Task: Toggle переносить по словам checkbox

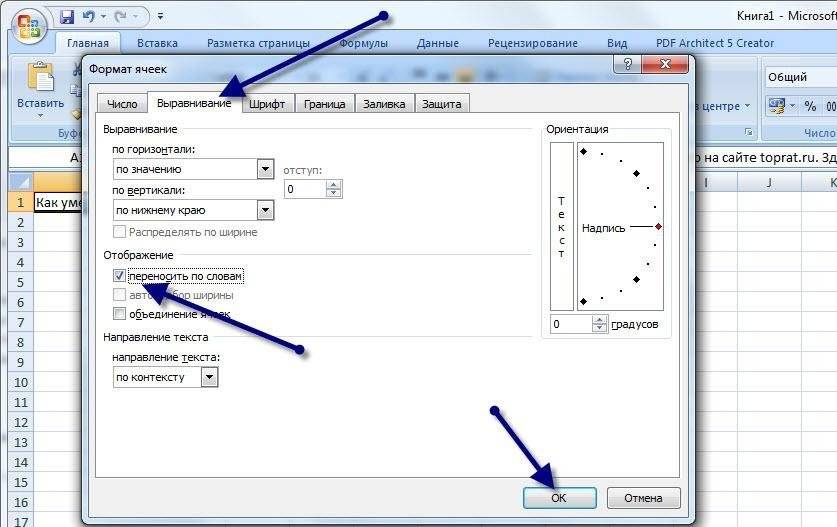Action: click(x=120, y=276)
